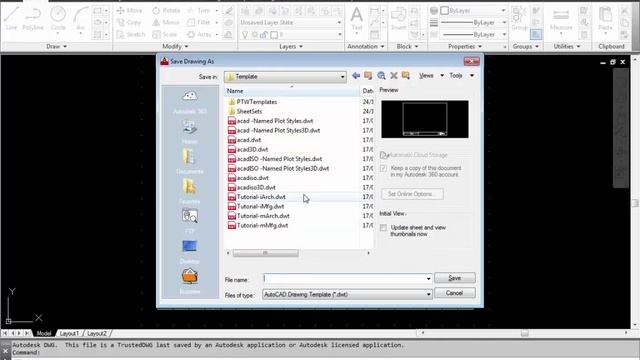The image size is (640, 360).
Task: Click the Search the Web icon
Action: 381,76
